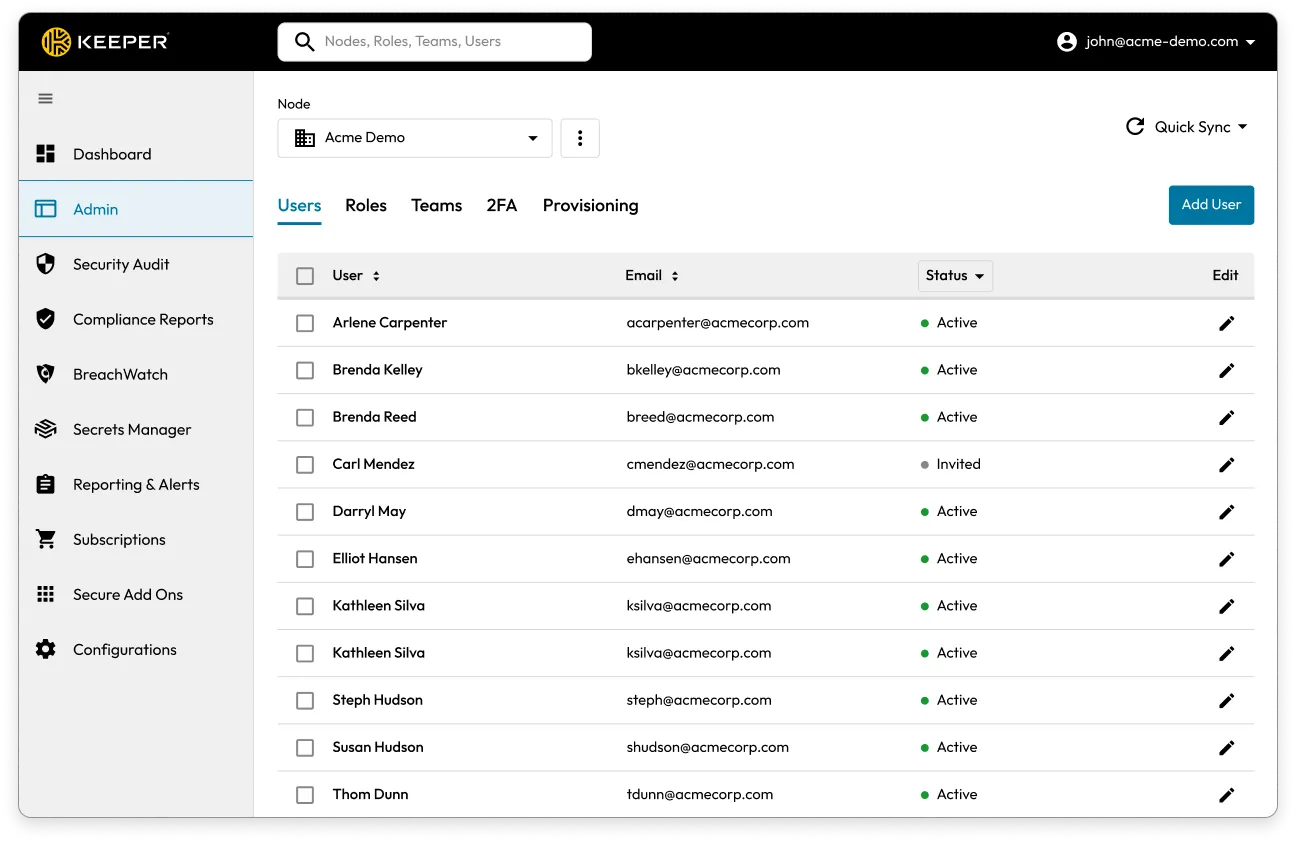Edit Darryl May with the pencil icon

click(x=1227, y=511)
